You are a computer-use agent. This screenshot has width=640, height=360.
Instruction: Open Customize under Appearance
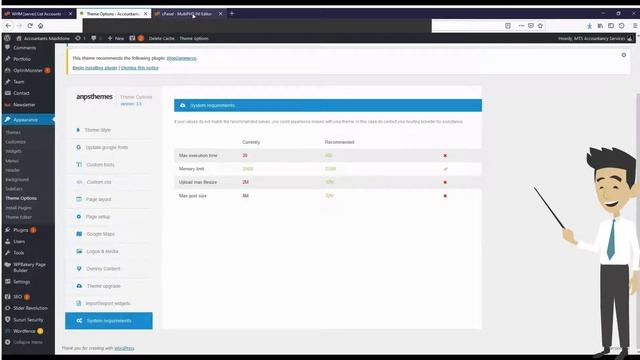(x=16, y=142)
